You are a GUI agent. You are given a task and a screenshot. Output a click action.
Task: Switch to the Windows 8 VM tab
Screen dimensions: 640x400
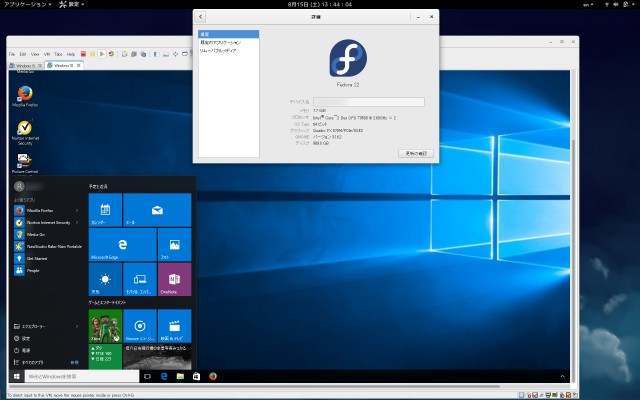click(x=24, y=66)
